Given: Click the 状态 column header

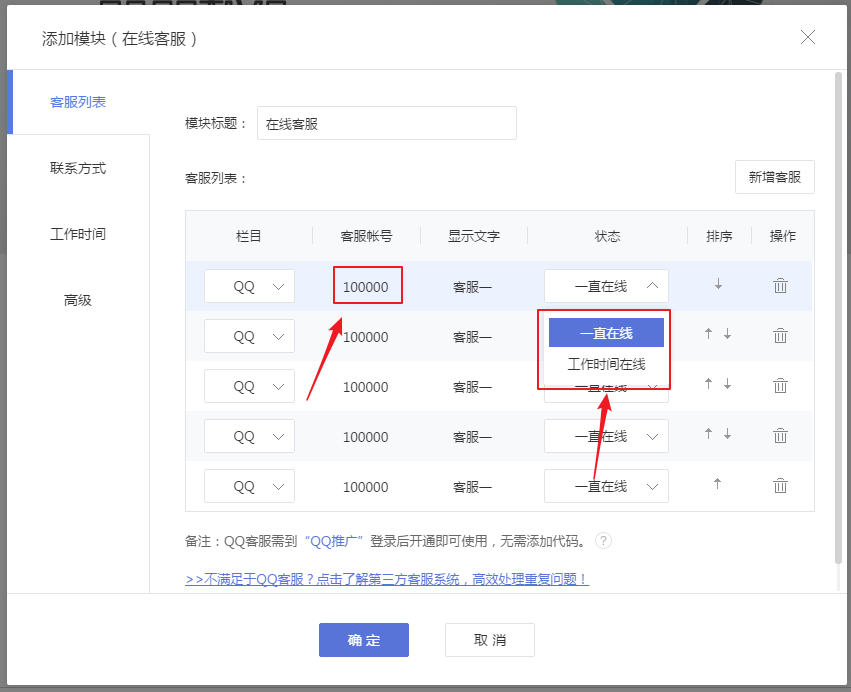Looking at the screenshot, I should pos(607,236).
